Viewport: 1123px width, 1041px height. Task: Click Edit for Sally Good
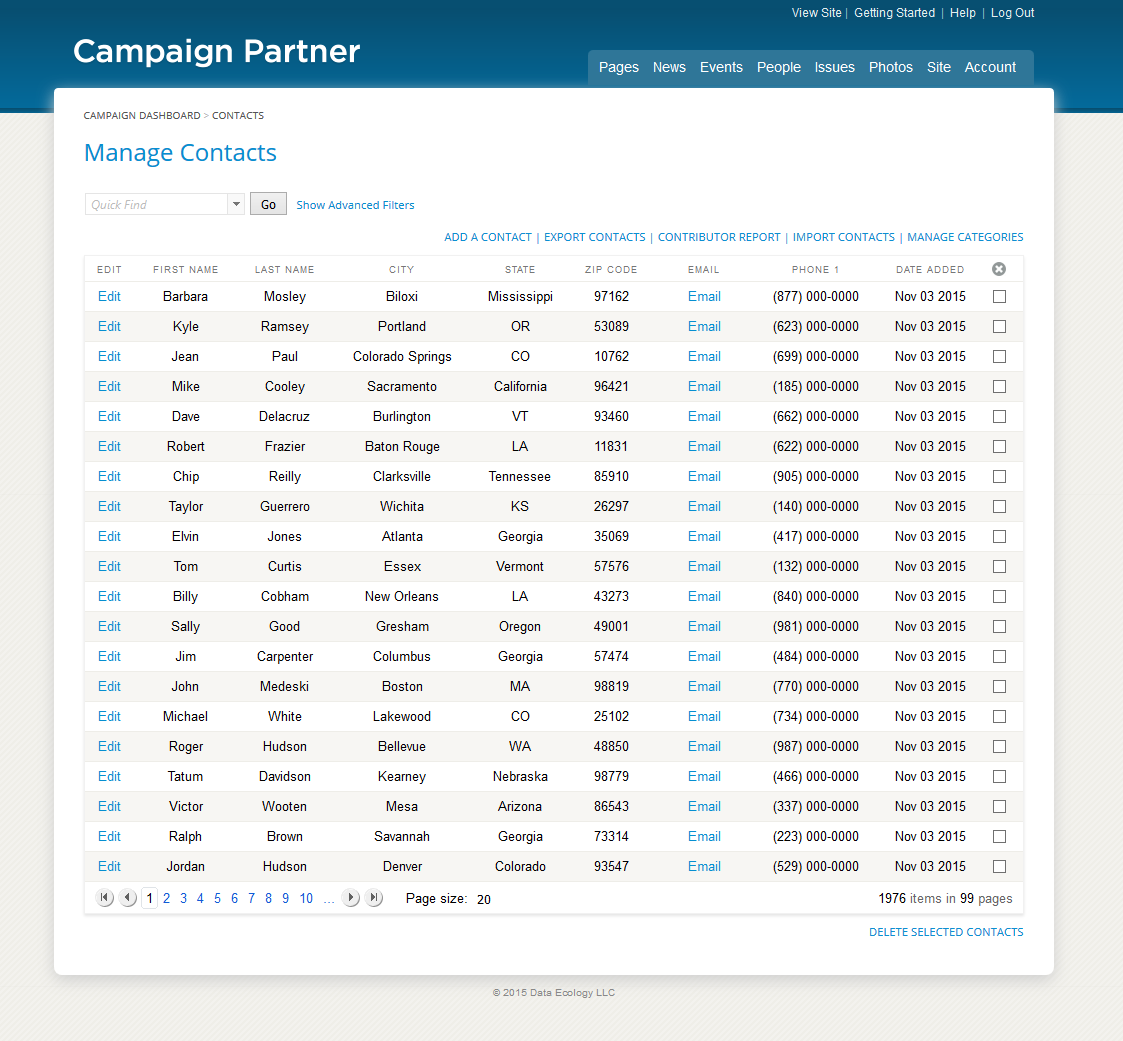pos(109,626)
